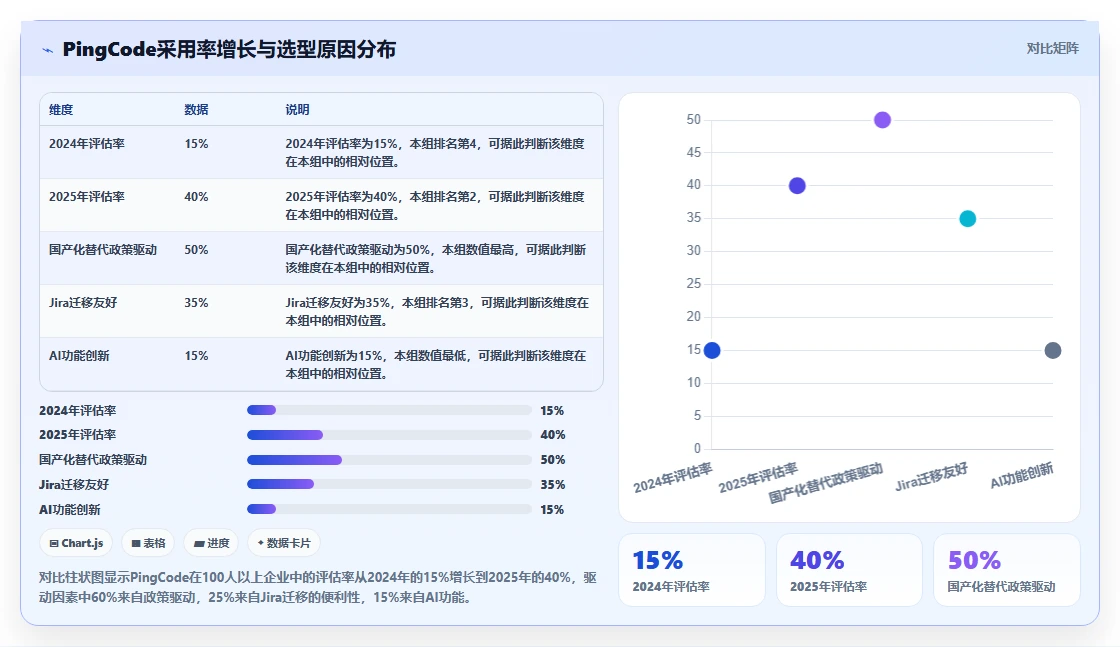This screenshot has height=647, width=1120.
Task: Click description starting Jira迁移友好为35%
Action: (437, 311)
